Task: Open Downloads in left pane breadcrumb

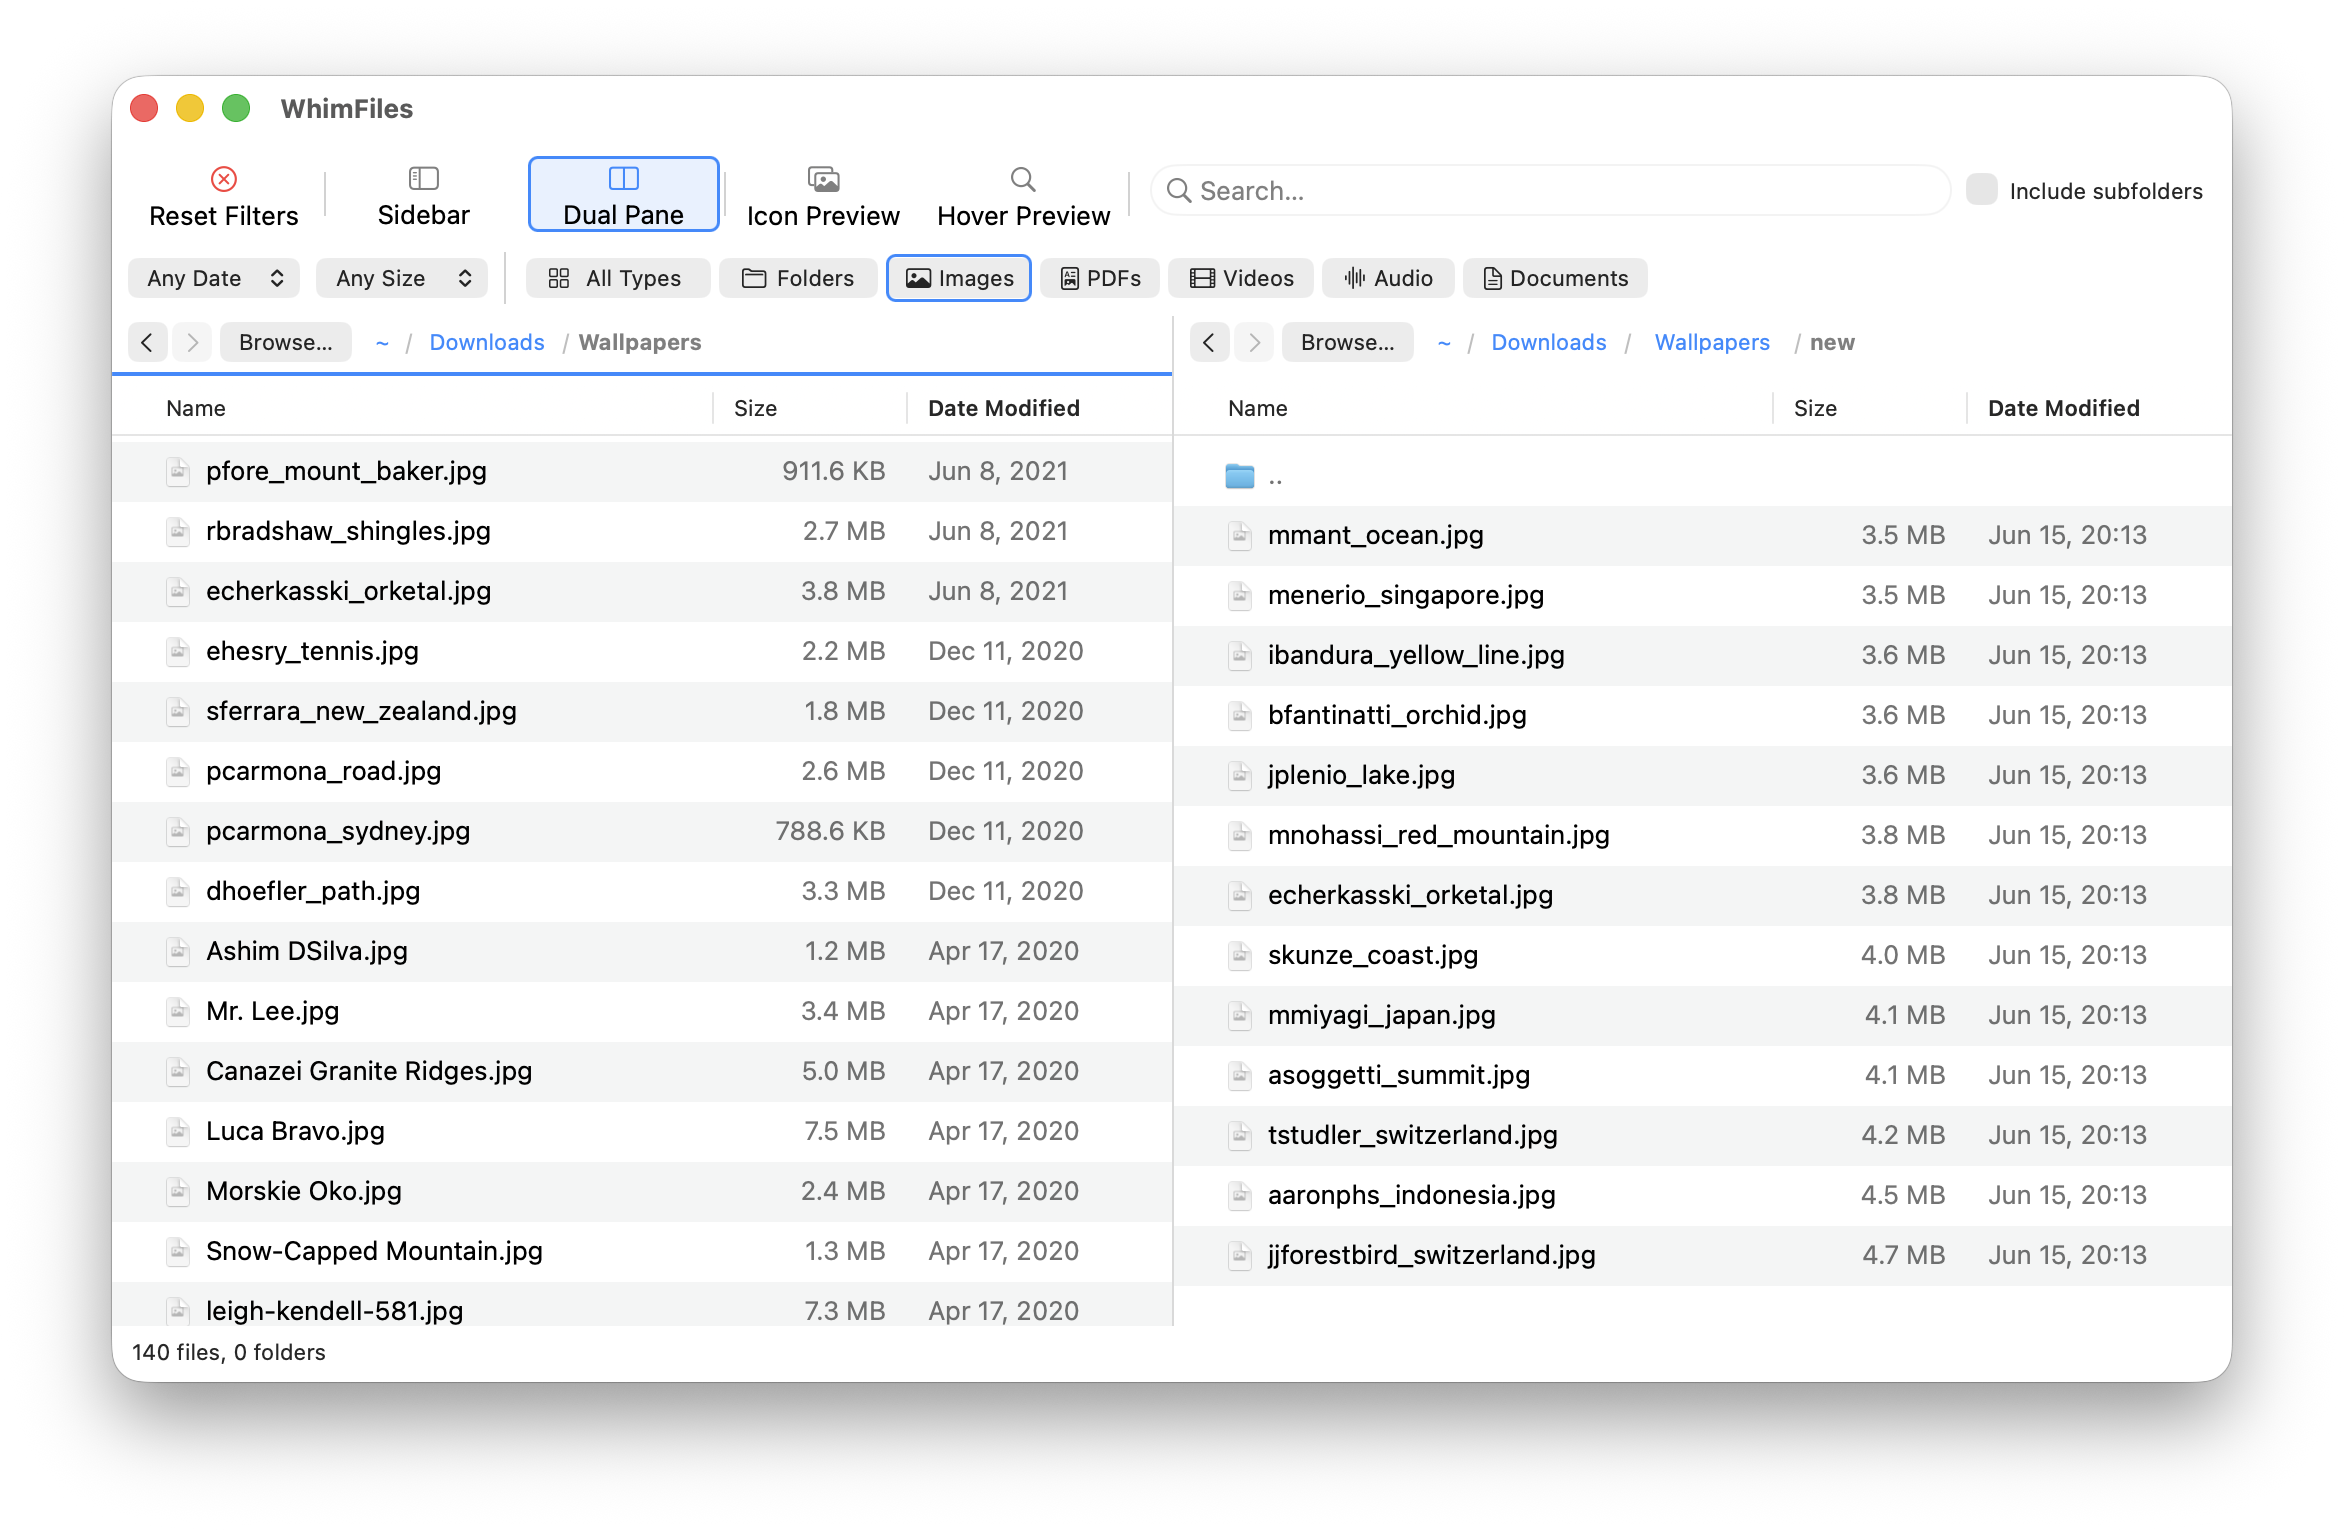Action: tap(487, 342)
